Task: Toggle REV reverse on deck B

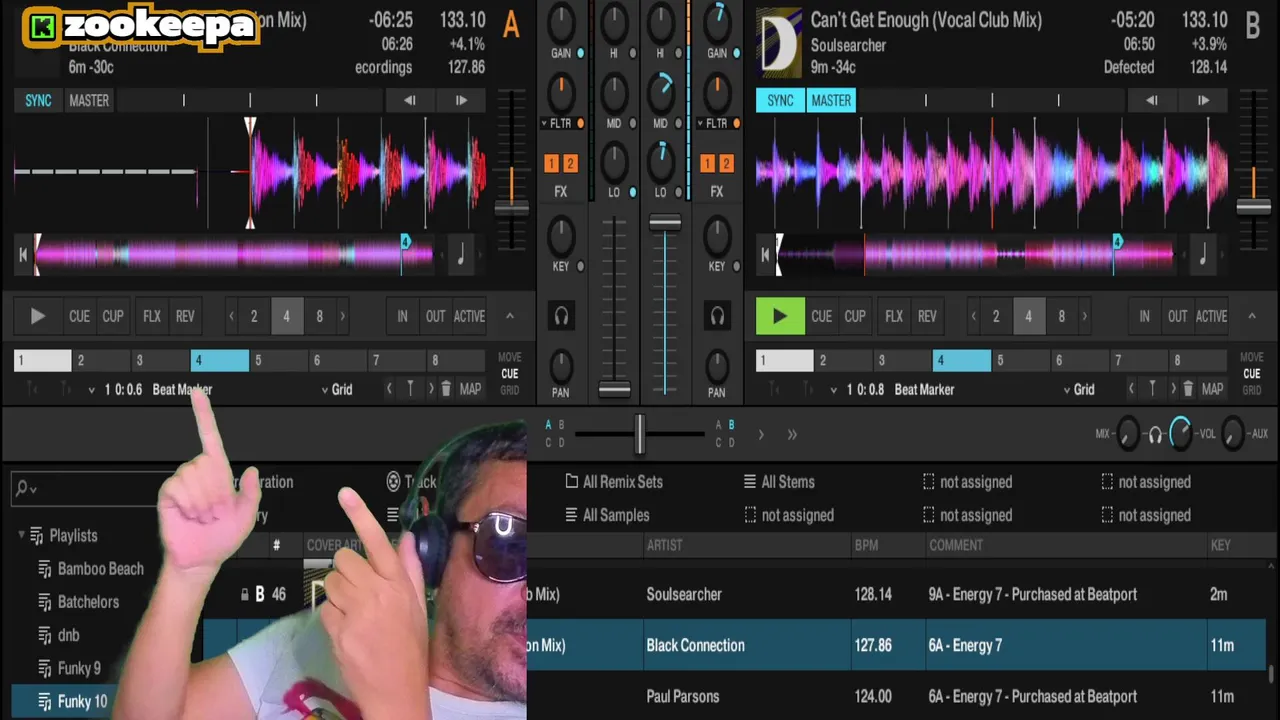Action: [x=927, y=316]
